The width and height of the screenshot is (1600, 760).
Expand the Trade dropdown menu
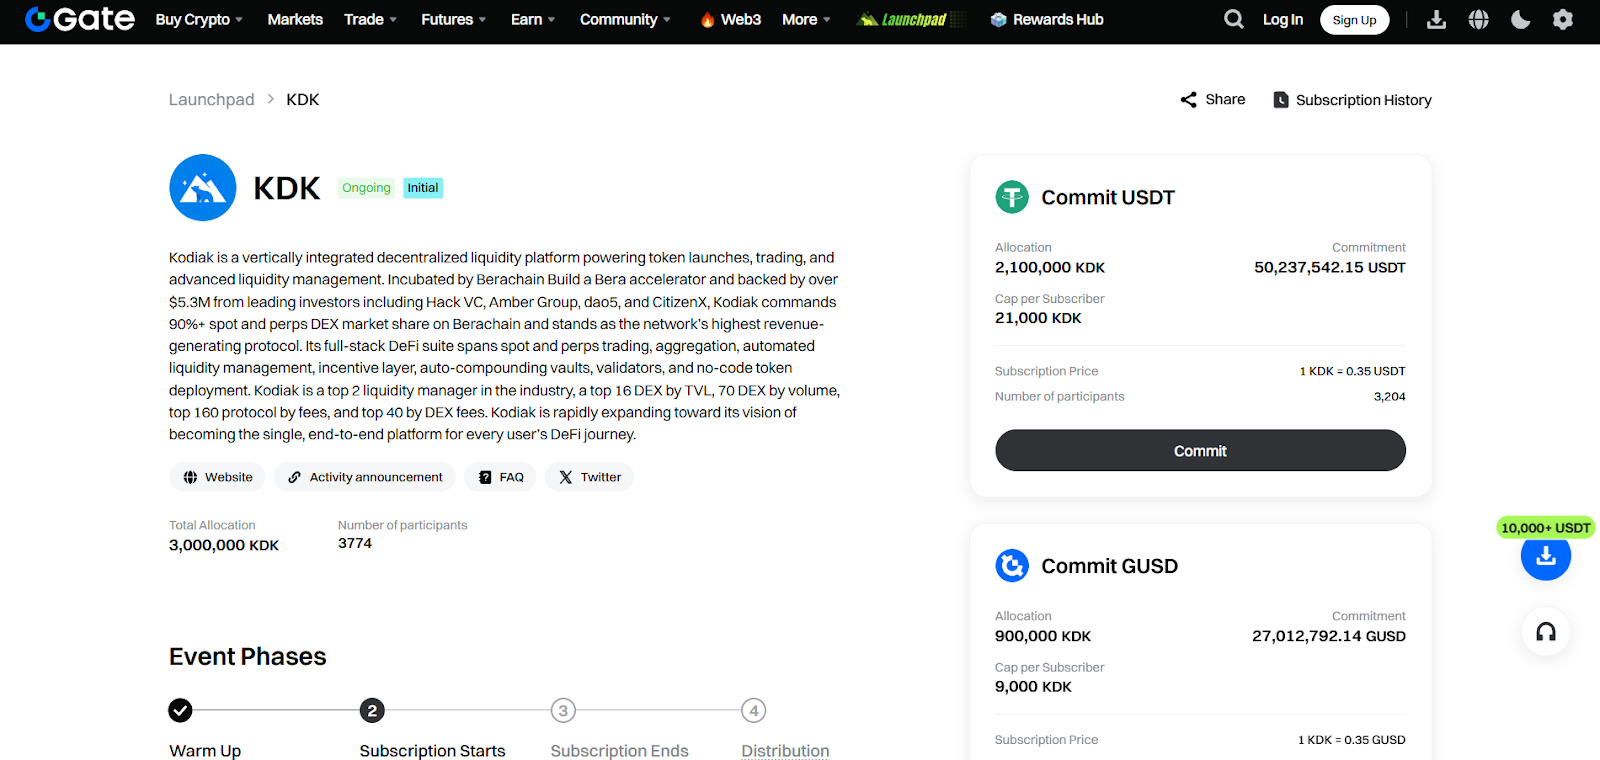click(x=370, y=19)
